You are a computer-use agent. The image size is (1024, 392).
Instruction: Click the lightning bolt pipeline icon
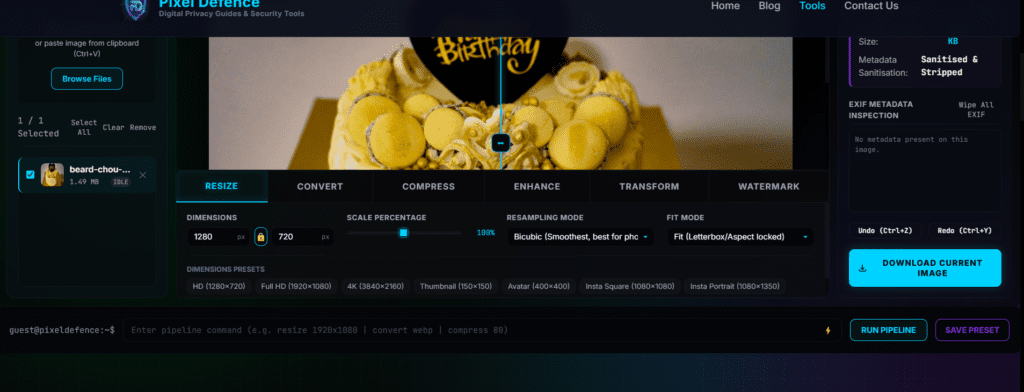coord(828,331)
